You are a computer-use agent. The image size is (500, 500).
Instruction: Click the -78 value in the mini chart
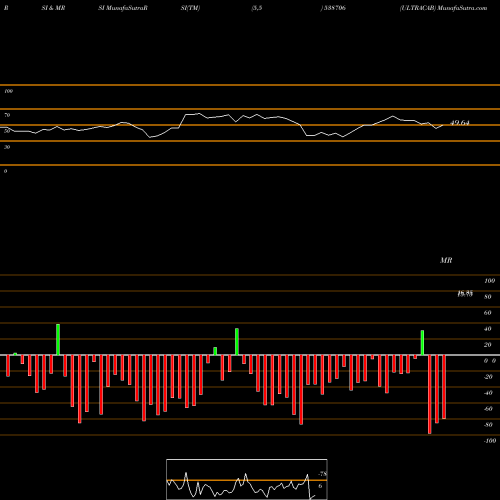[322, 474]
